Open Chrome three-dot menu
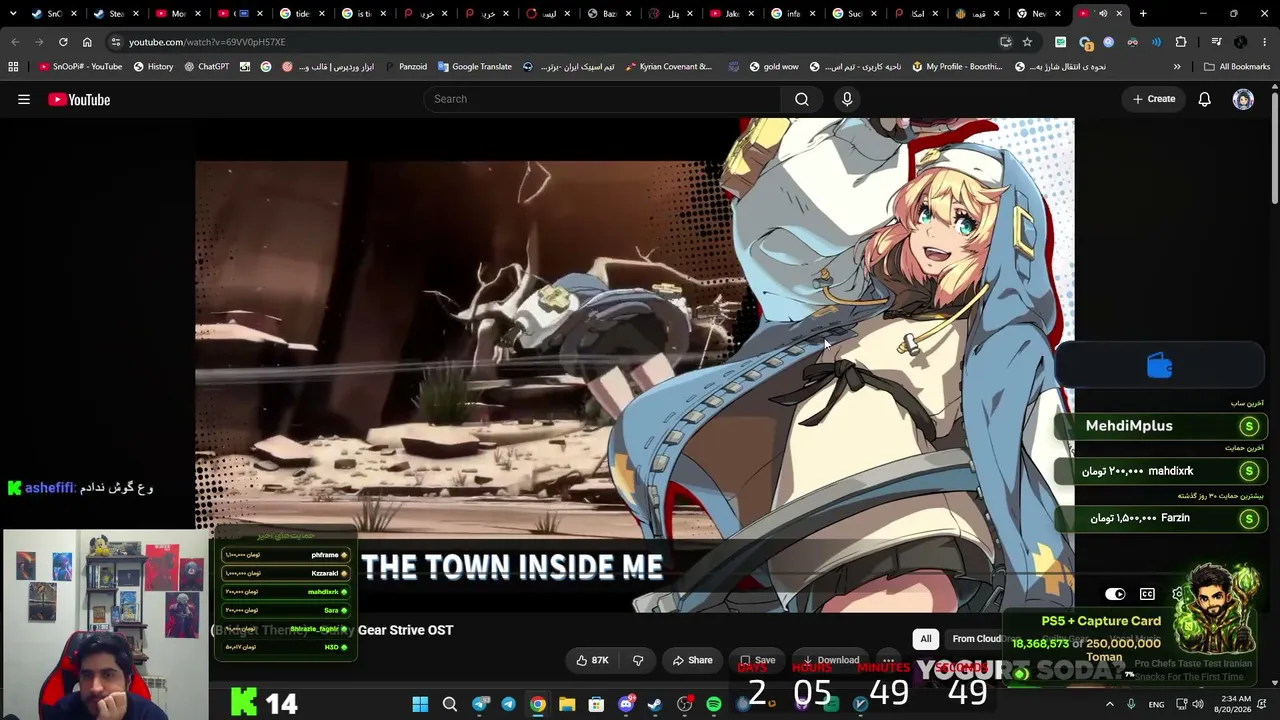 tap(1265, 42)
